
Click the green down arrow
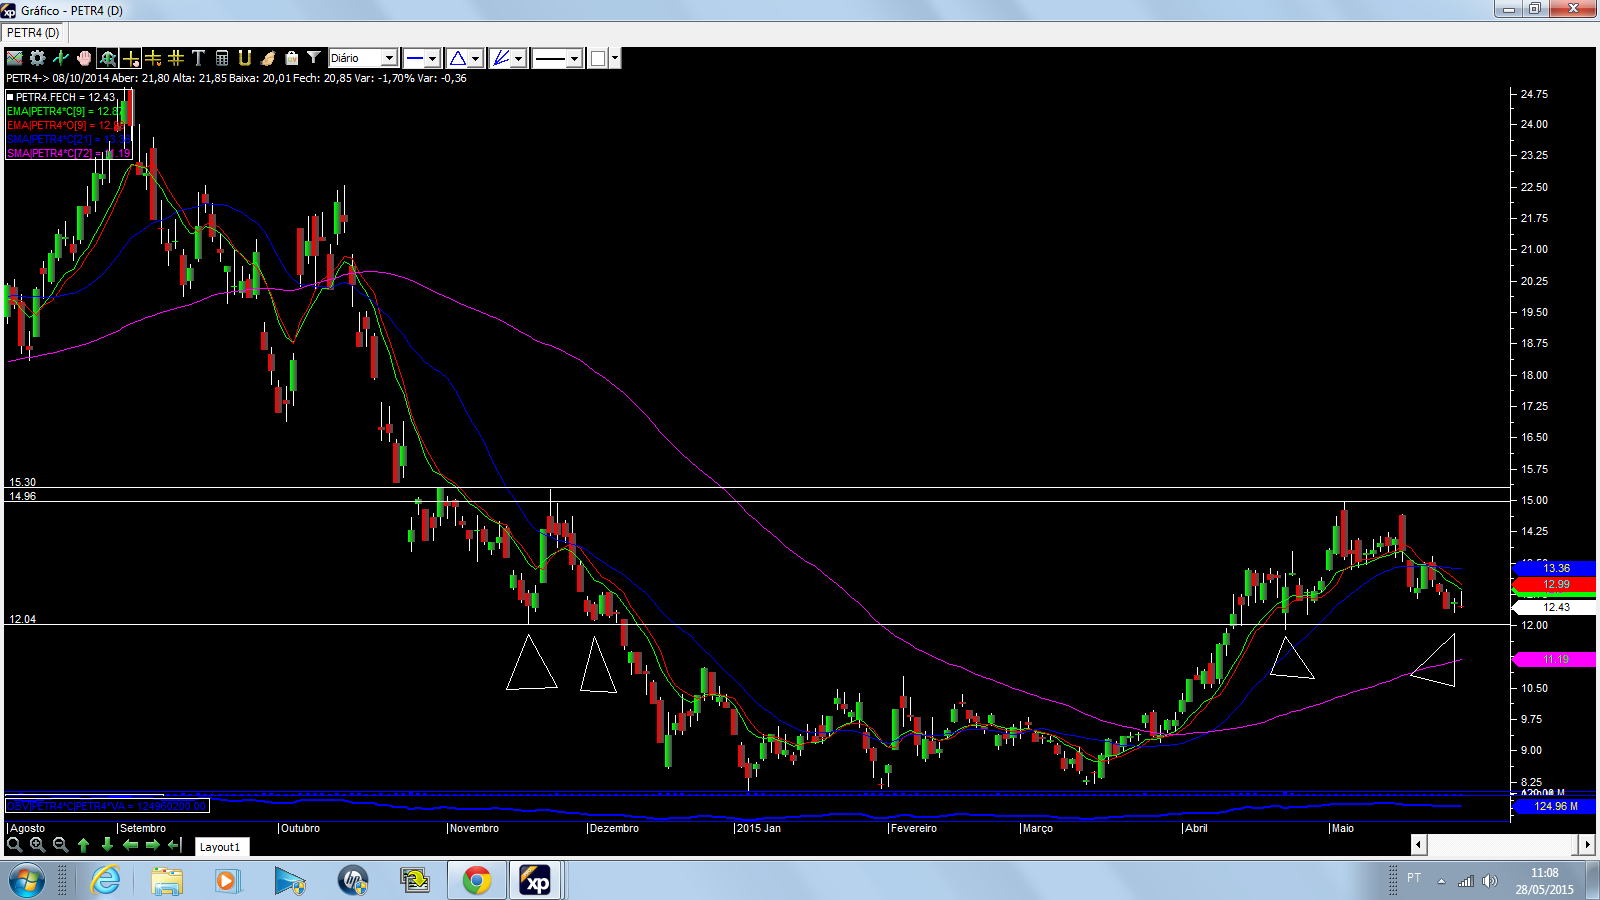click(x=107, y=845)
